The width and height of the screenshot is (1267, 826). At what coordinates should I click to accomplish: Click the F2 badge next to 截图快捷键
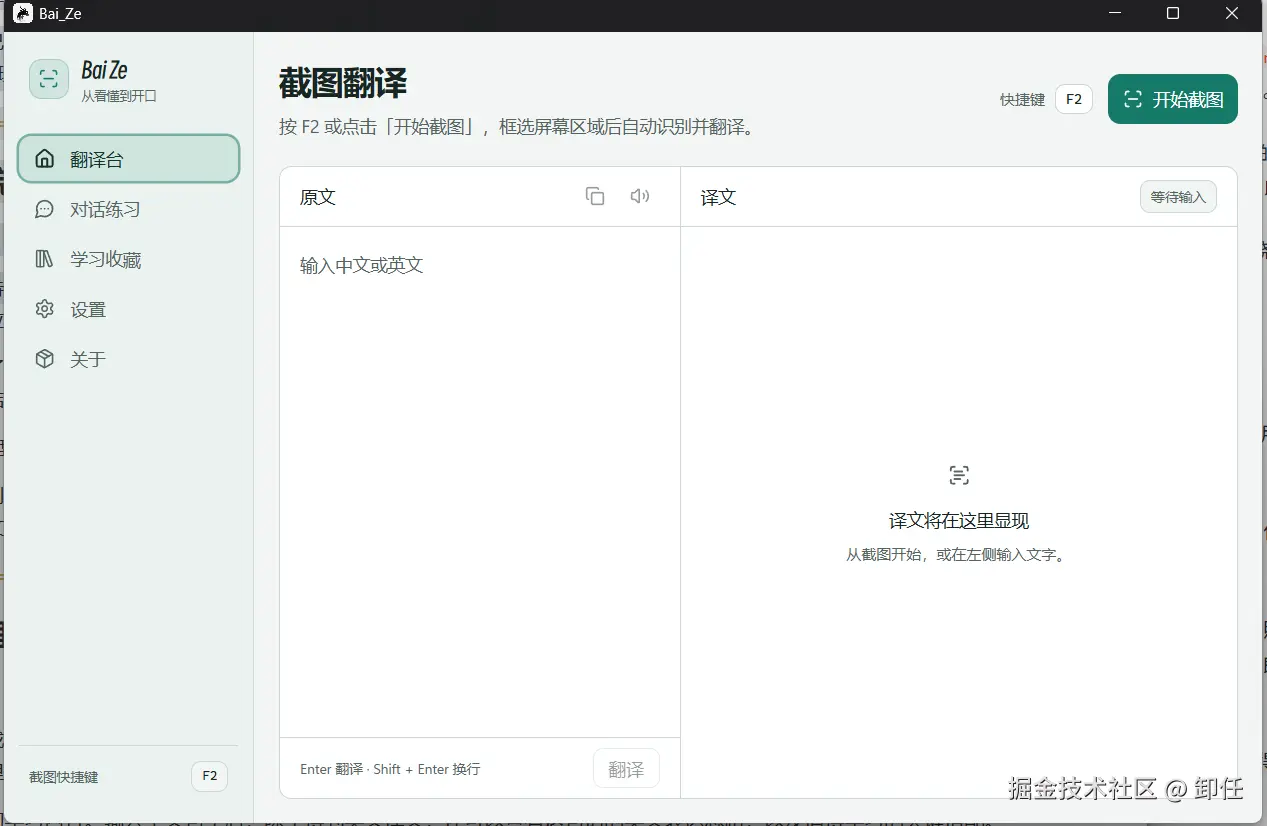pos(210,776)
